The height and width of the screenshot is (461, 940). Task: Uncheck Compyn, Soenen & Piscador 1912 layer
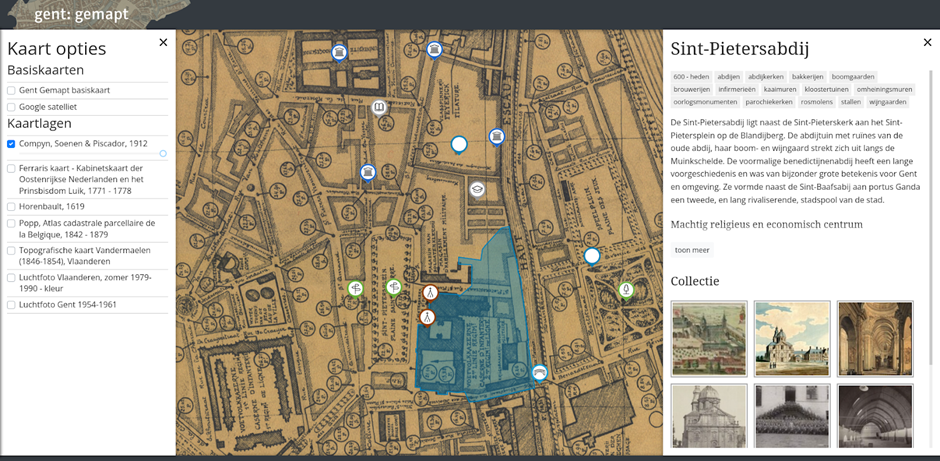click(x=11, y=144)
